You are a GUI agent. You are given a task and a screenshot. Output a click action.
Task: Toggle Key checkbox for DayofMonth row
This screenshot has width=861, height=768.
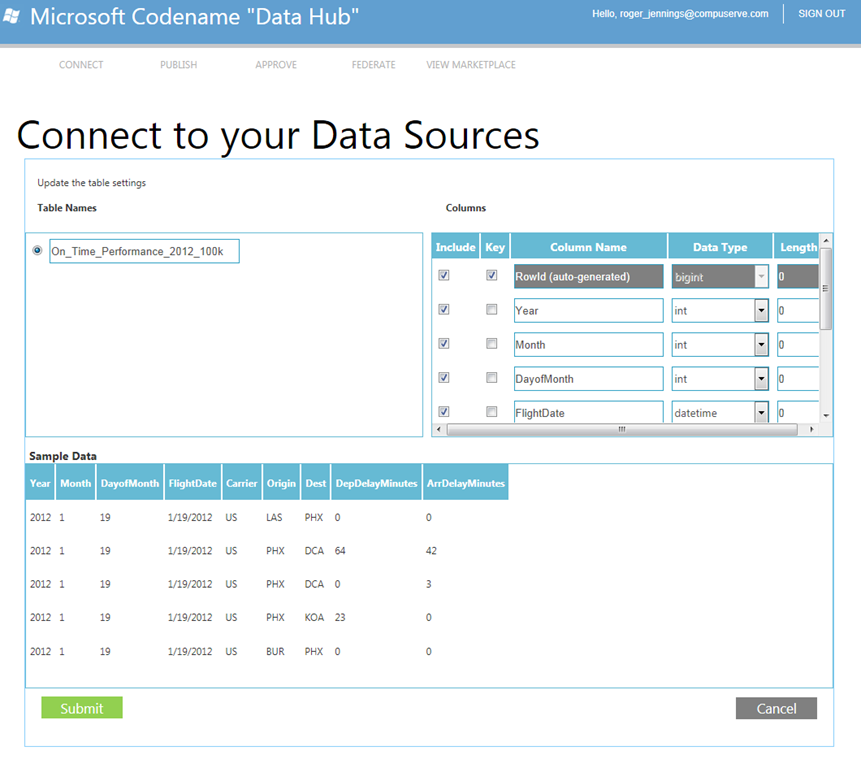click(491, 378)
